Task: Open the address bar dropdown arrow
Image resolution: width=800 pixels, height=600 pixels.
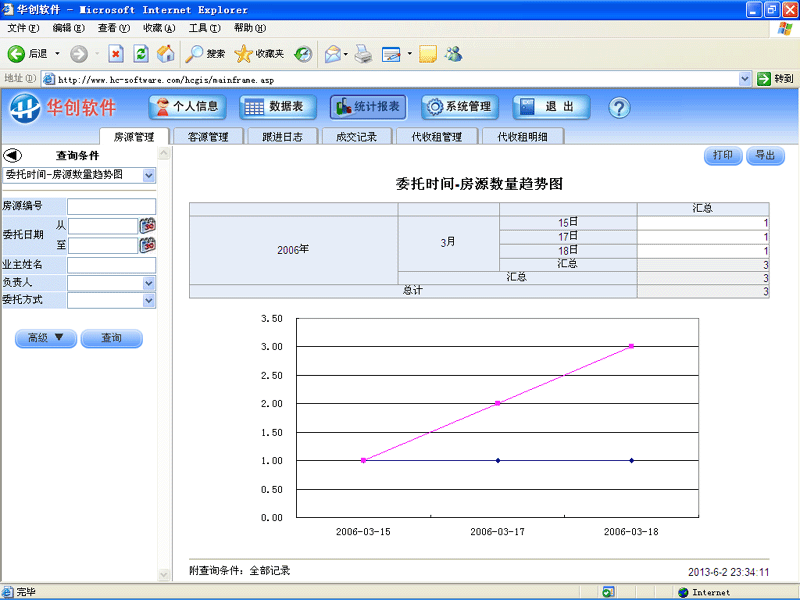Action: pyautogui.click(x=744, y=79)
